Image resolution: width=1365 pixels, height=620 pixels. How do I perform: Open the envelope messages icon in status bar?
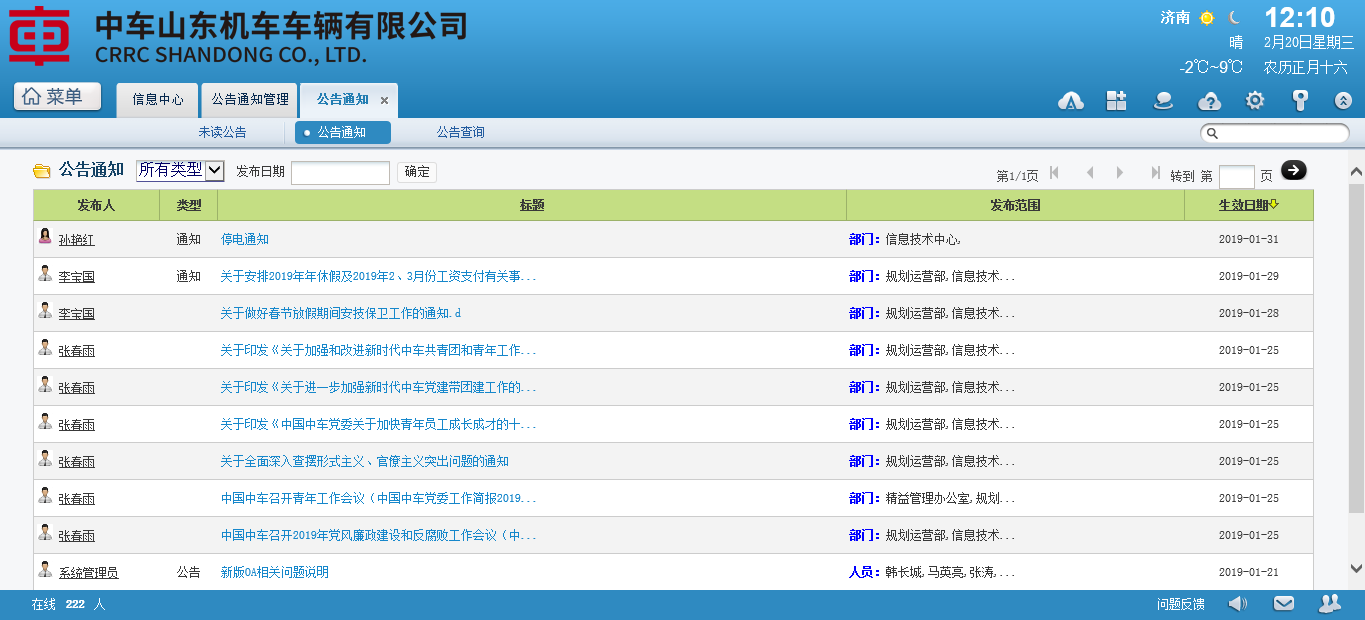[1283, 604]
